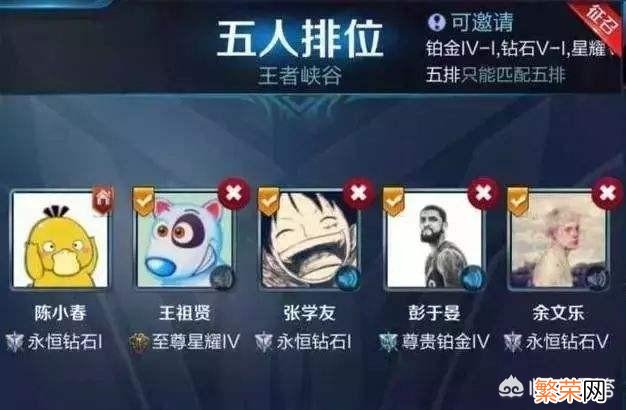Remove player 张学友 with red X

pyautogui.click(x=359, y=193)
